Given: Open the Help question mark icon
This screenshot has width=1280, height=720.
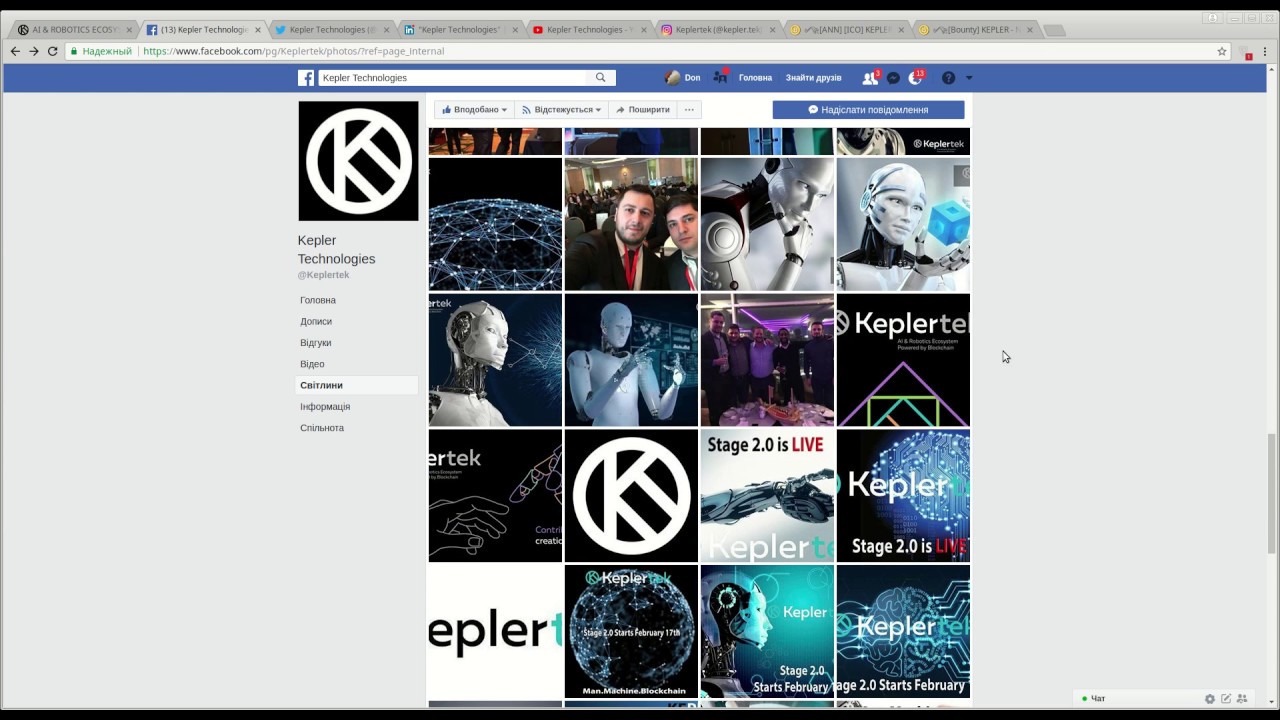Looking at the screenshot, I should point(948,78).
